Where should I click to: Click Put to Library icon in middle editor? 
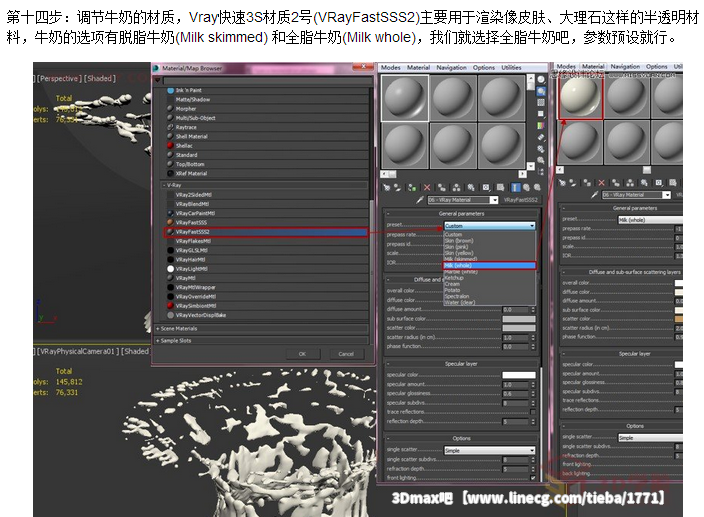pyautogui.click(x=471, y=188)
